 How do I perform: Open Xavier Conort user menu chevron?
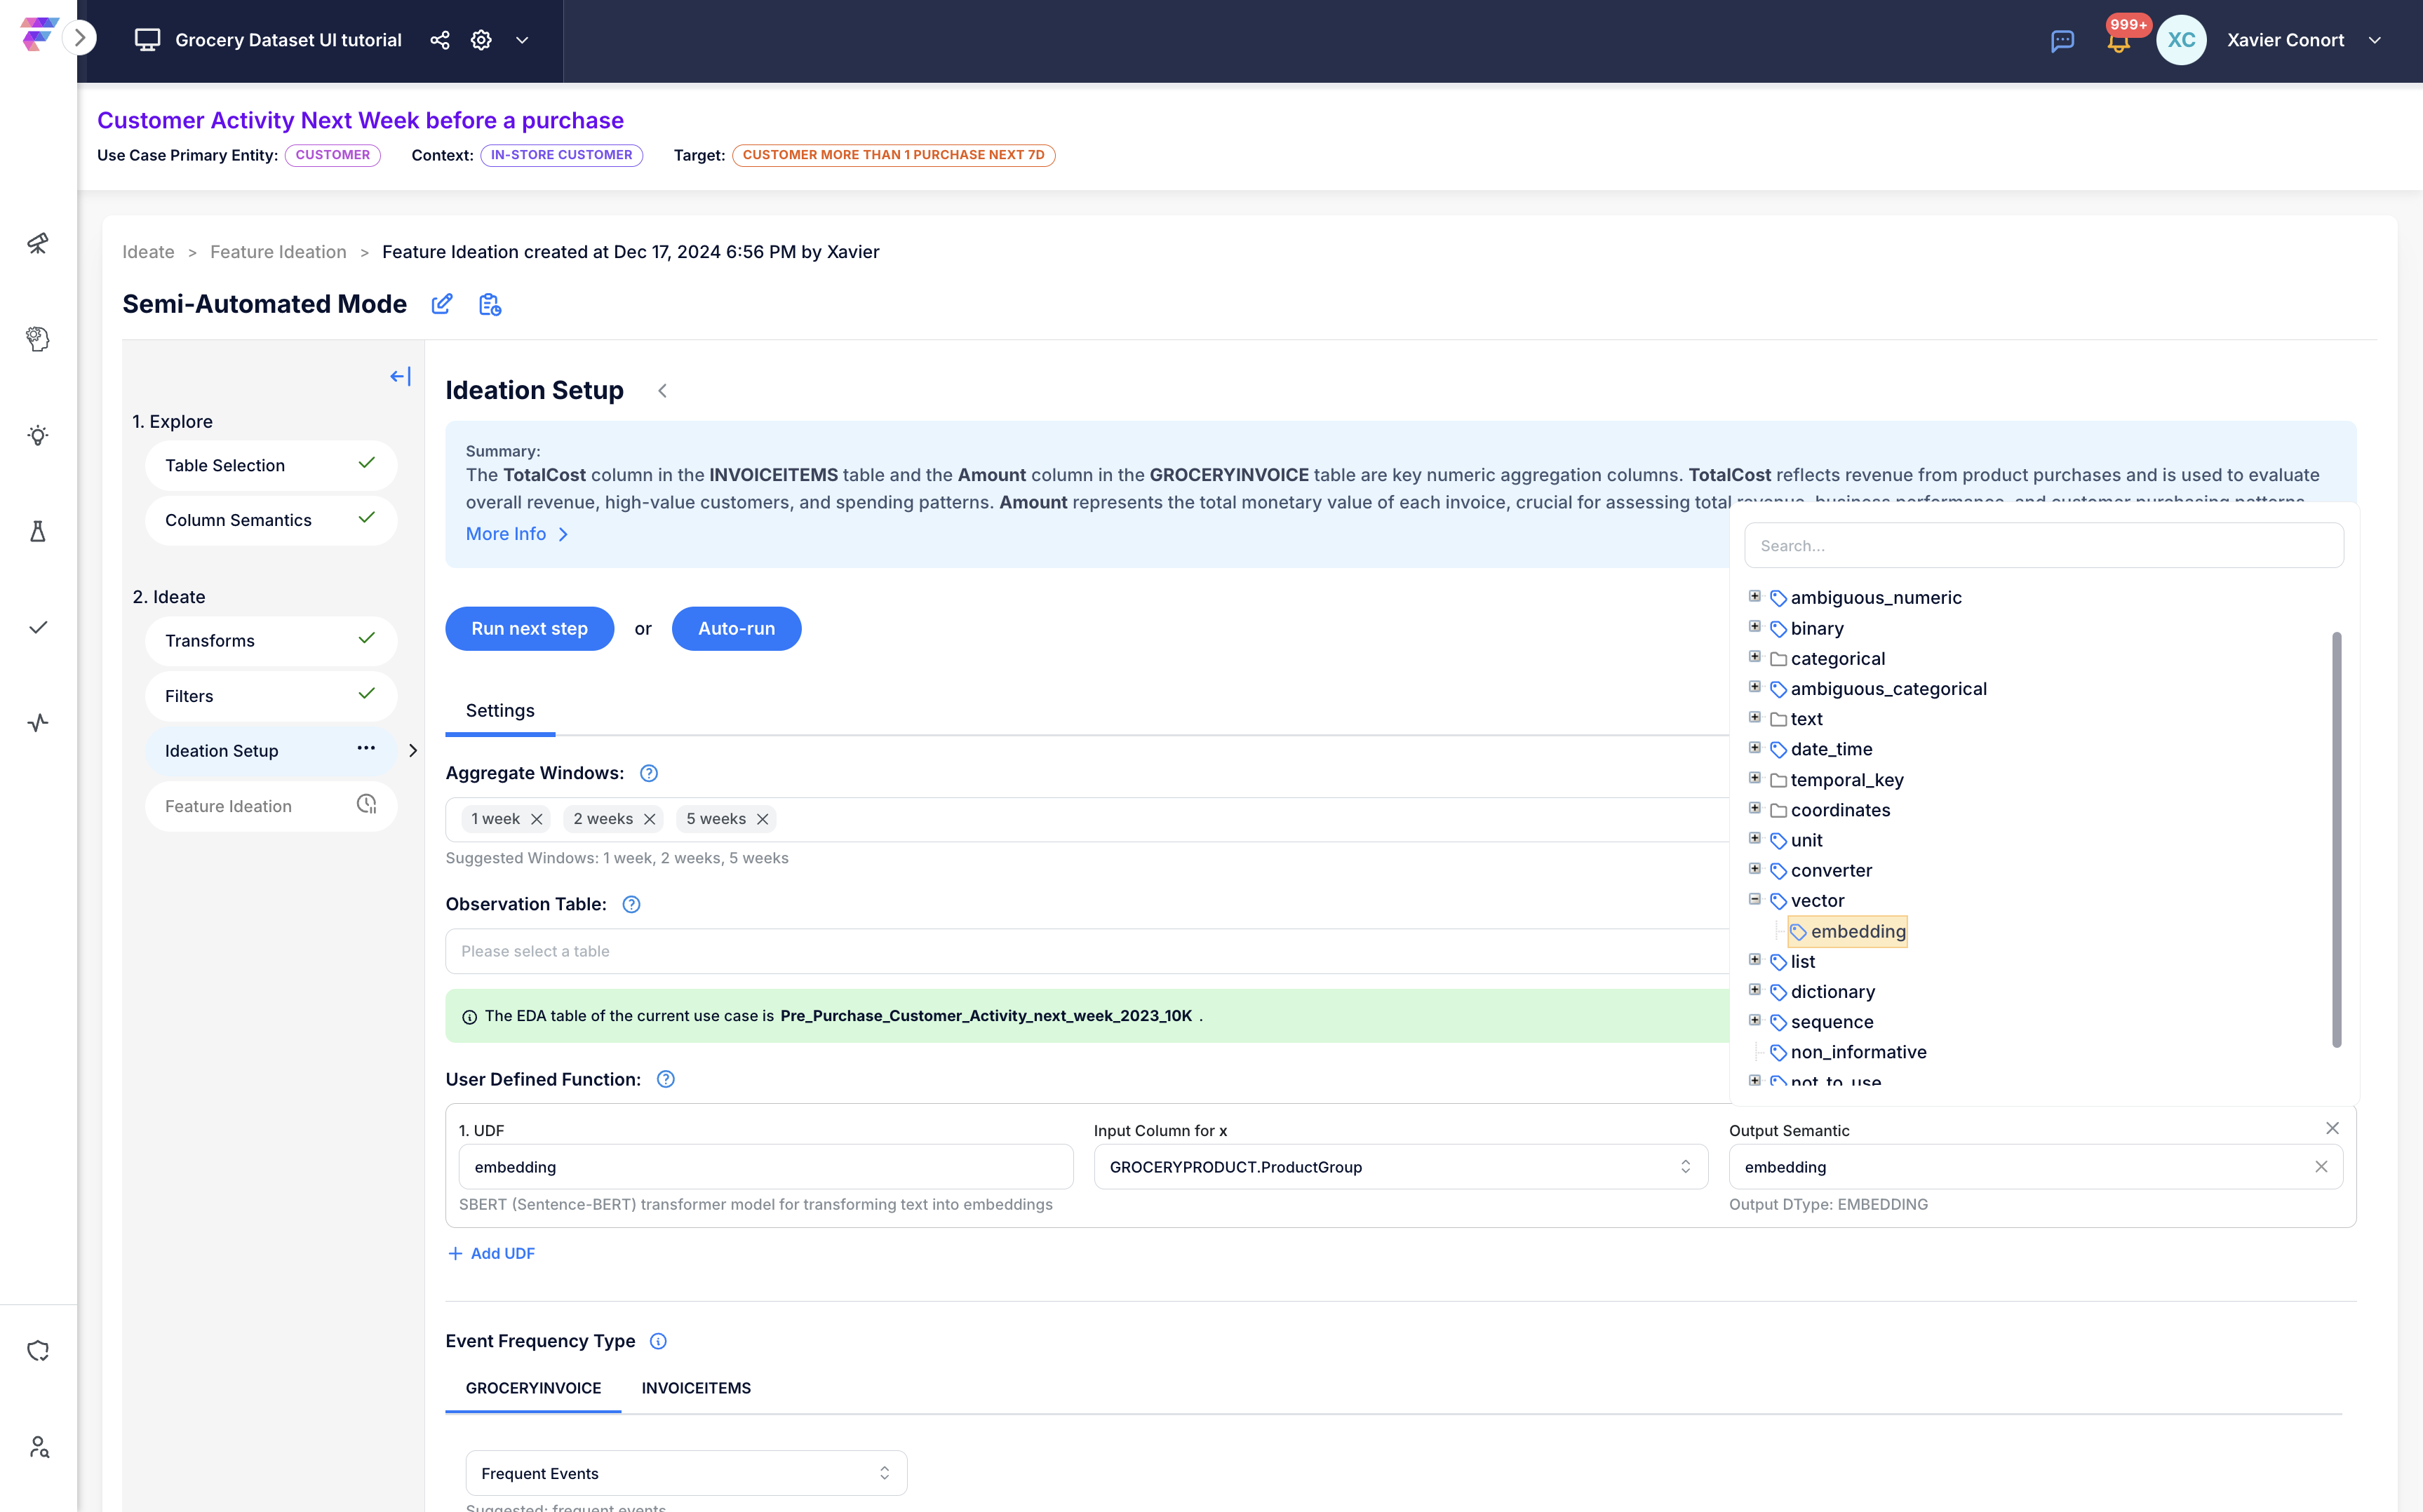pos(2374,40)
